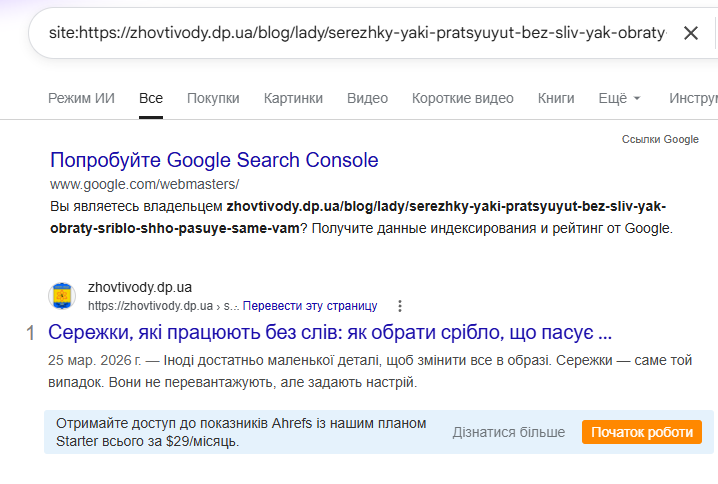718x484 pixels.
Task: Go to the Видео tab
Action: 367,98
